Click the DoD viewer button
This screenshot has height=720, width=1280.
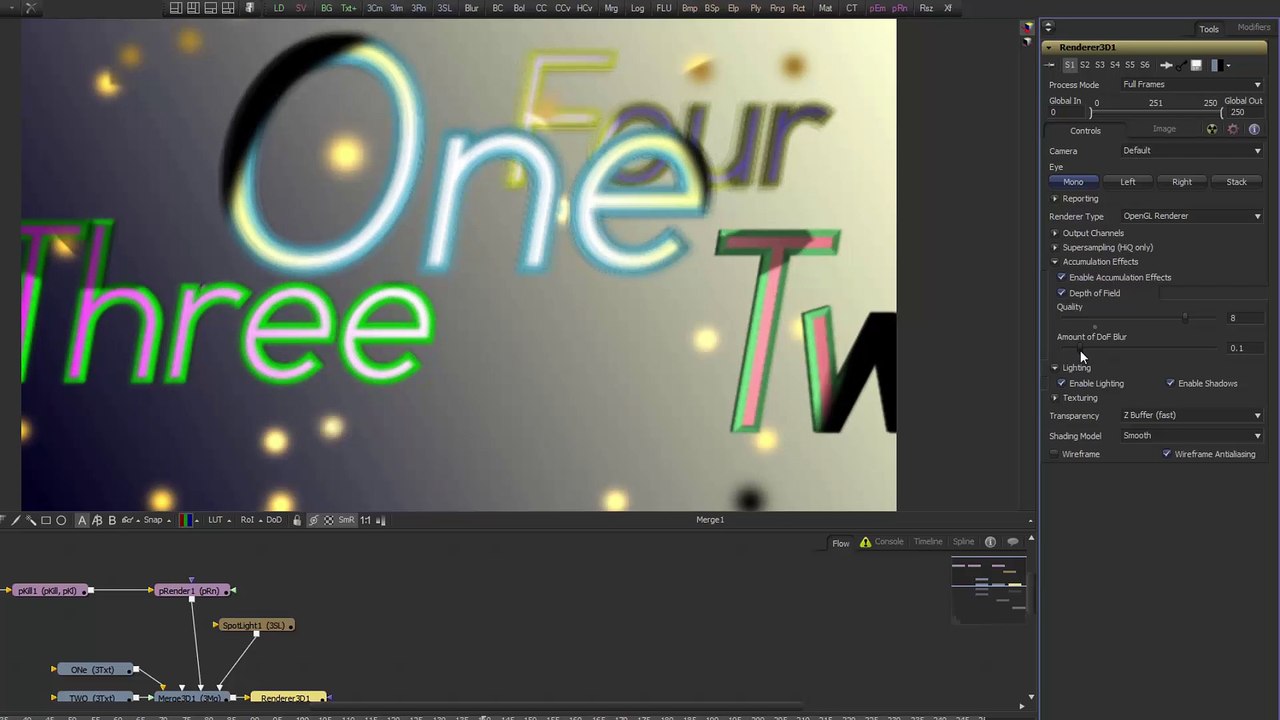tap(274, 520)
